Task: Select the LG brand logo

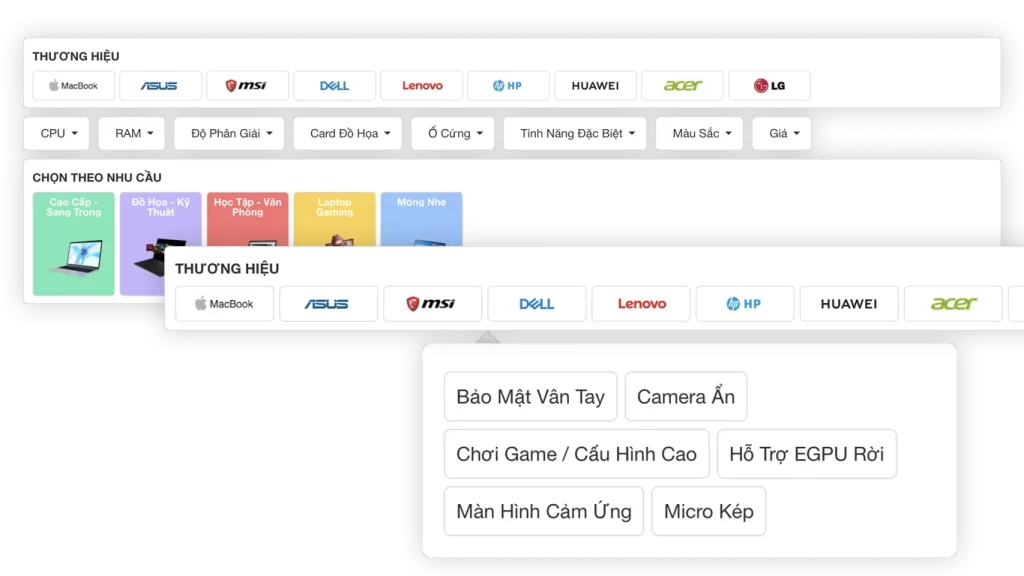Action: [769, 86]
